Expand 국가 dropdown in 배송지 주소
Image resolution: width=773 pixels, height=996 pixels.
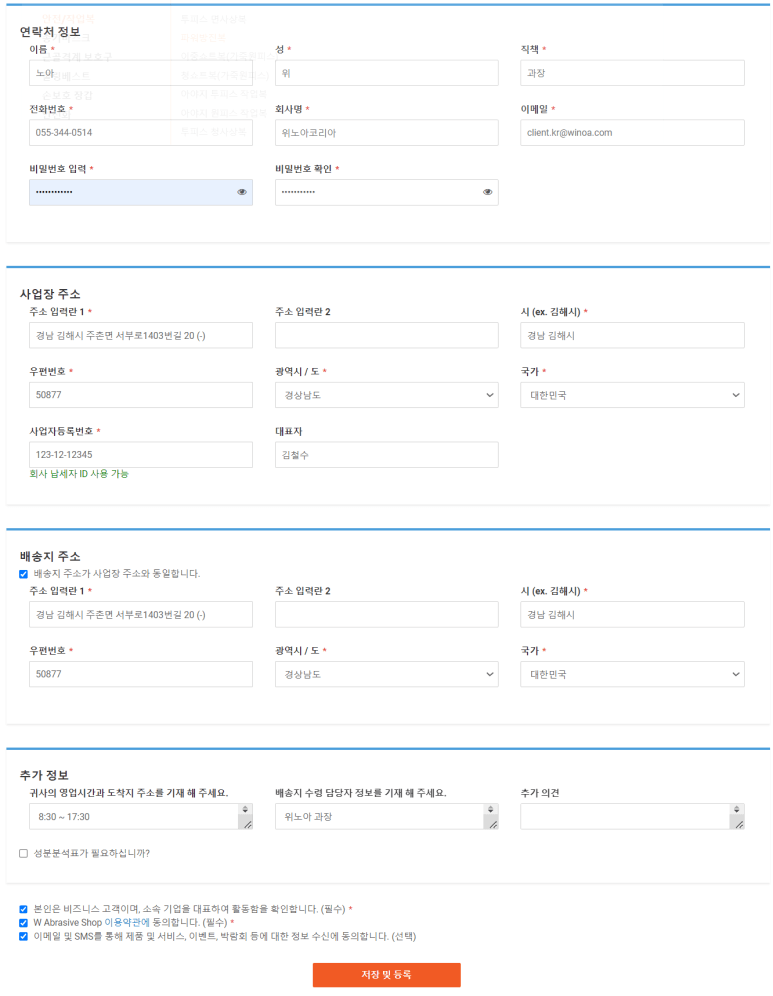coord(632,674)
